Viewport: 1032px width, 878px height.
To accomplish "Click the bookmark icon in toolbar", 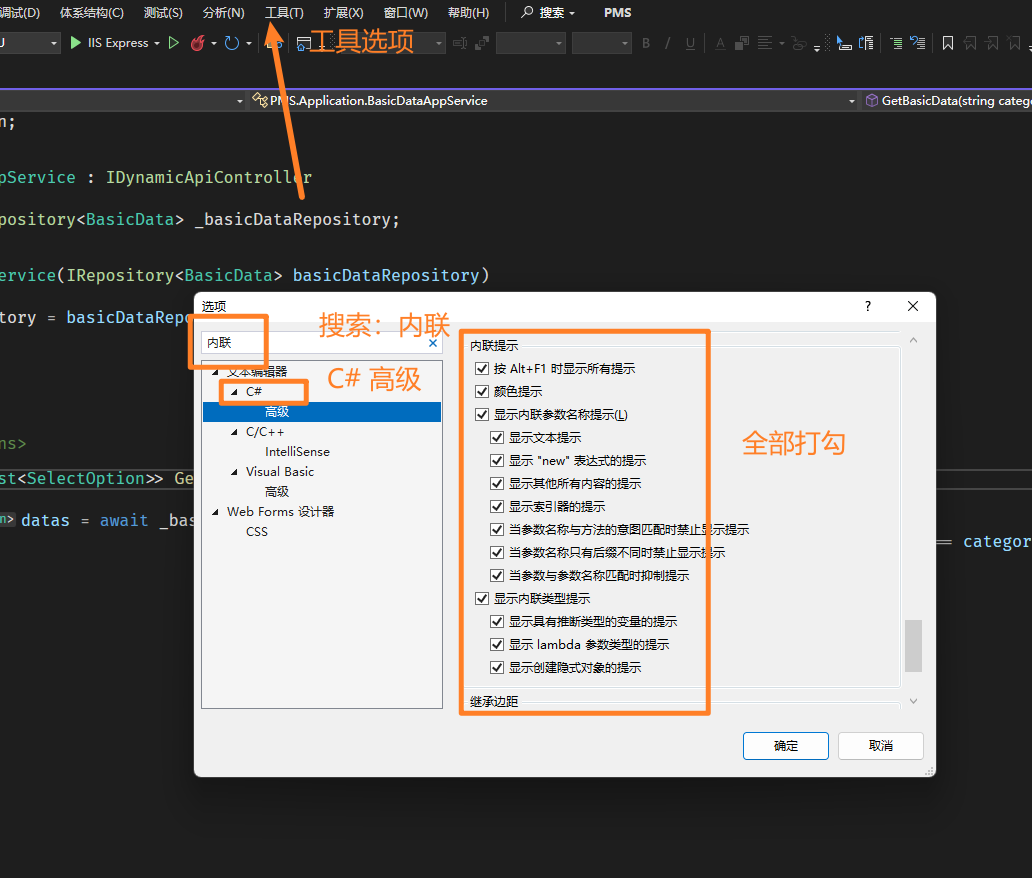I will [x=947, y=43].
